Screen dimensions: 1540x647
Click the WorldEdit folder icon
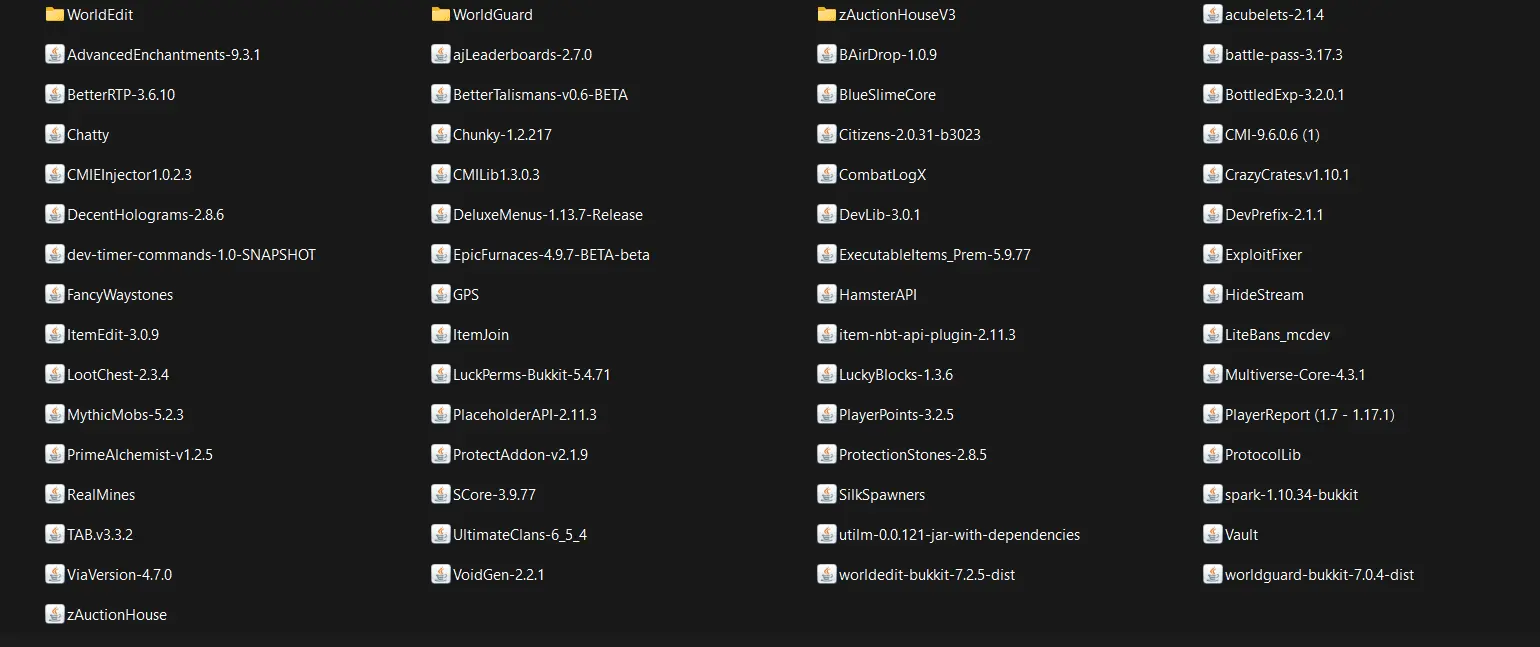coord(55,14)
